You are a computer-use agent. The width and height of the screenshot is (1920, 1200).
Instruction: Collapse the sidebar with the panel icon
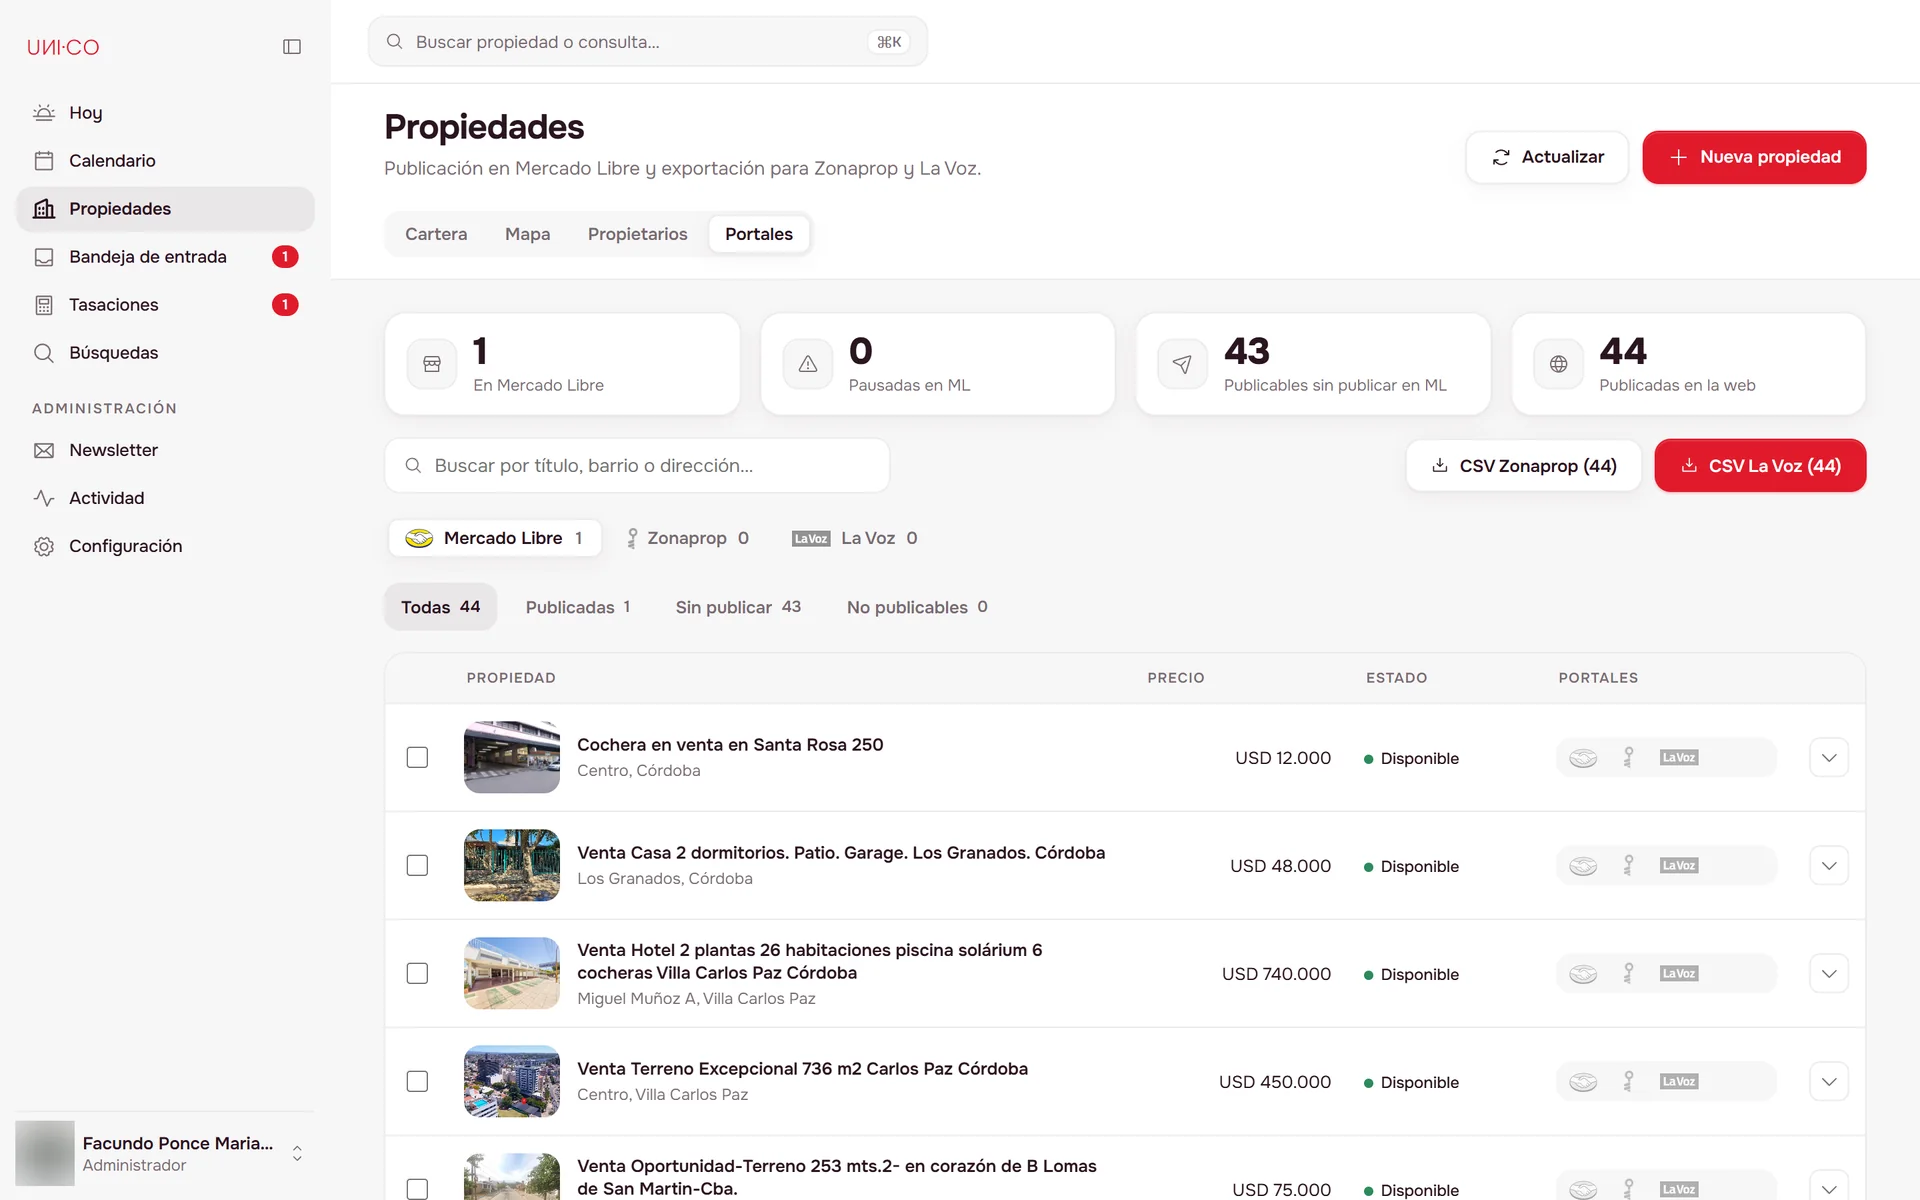click(x=292, y=47)
